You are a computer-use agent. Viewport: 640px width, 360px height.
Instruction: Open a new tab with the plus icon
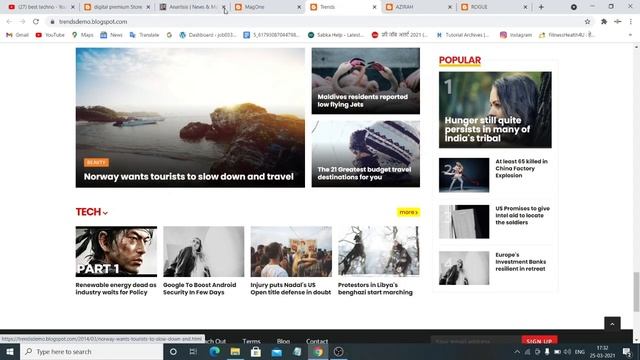pyautogui.click(x=541, y=7)
